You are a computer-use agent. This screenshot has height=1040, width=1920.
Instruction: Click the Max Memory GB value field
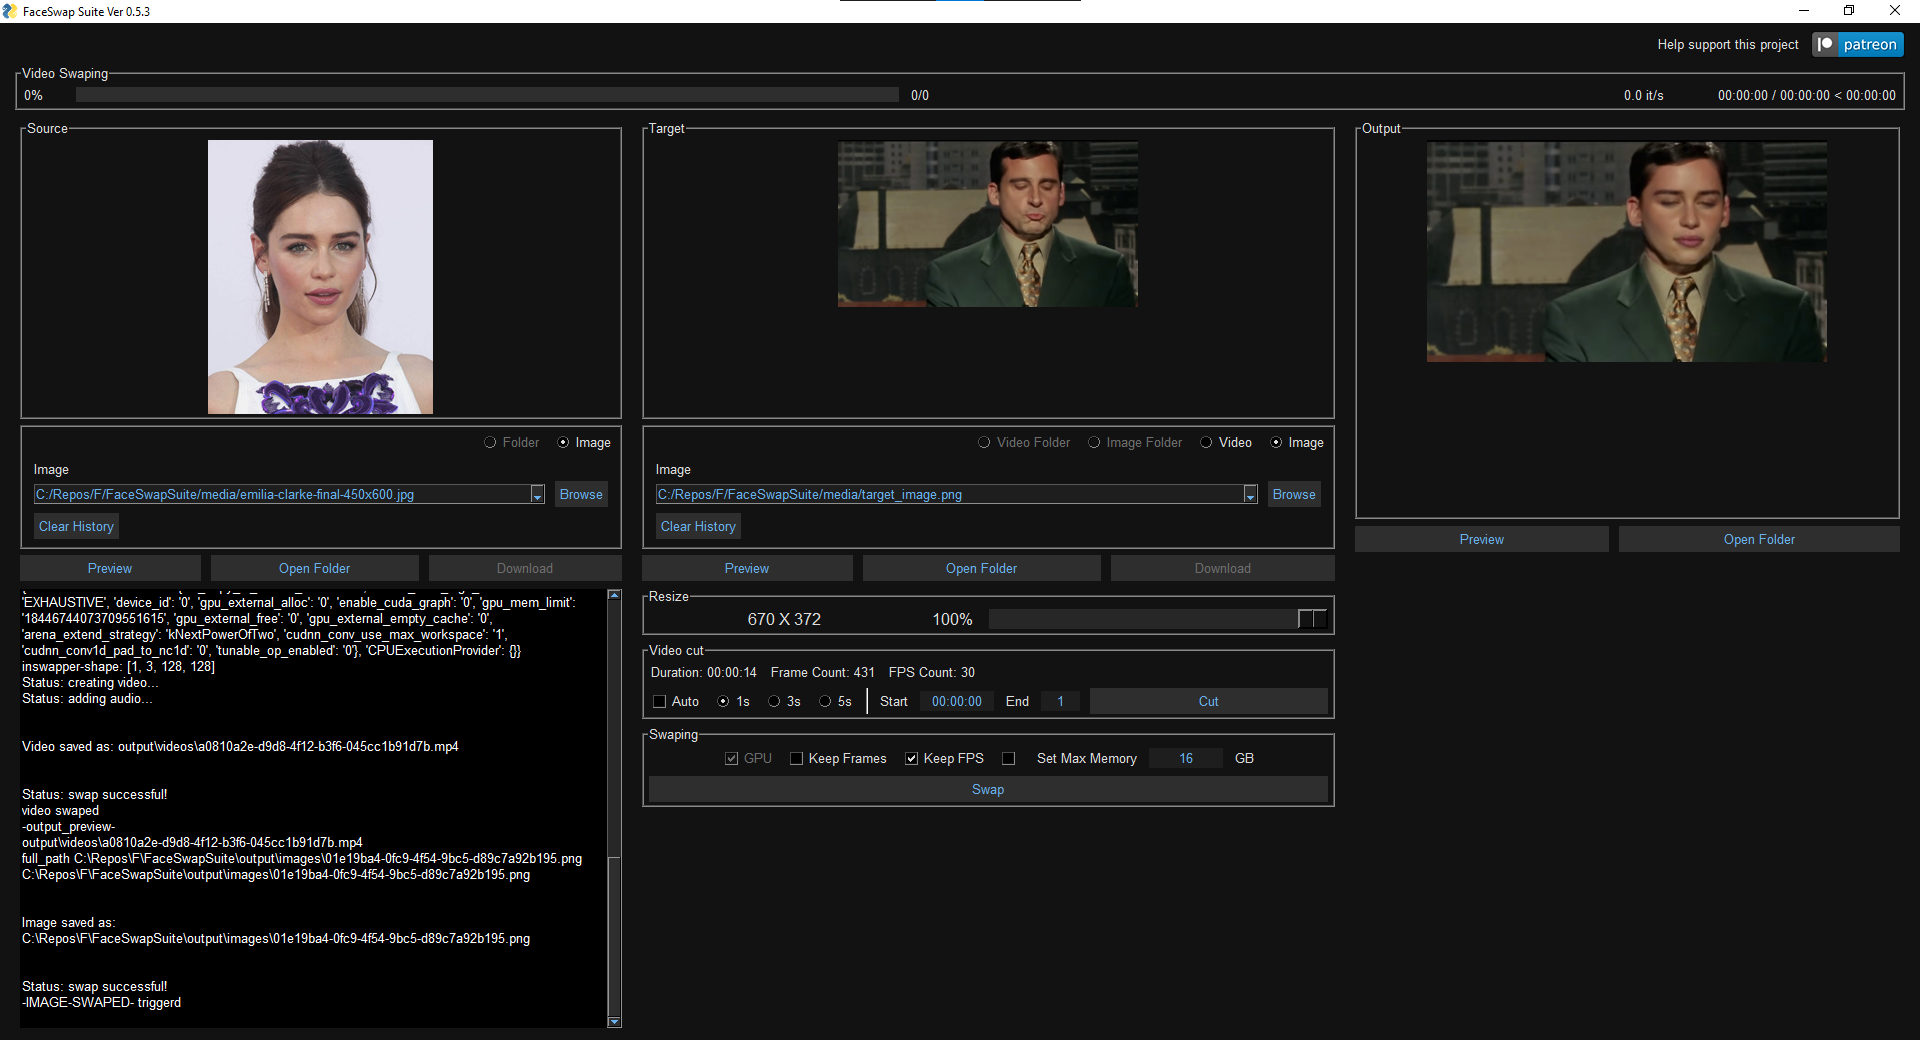click(x=1186, y=758)
